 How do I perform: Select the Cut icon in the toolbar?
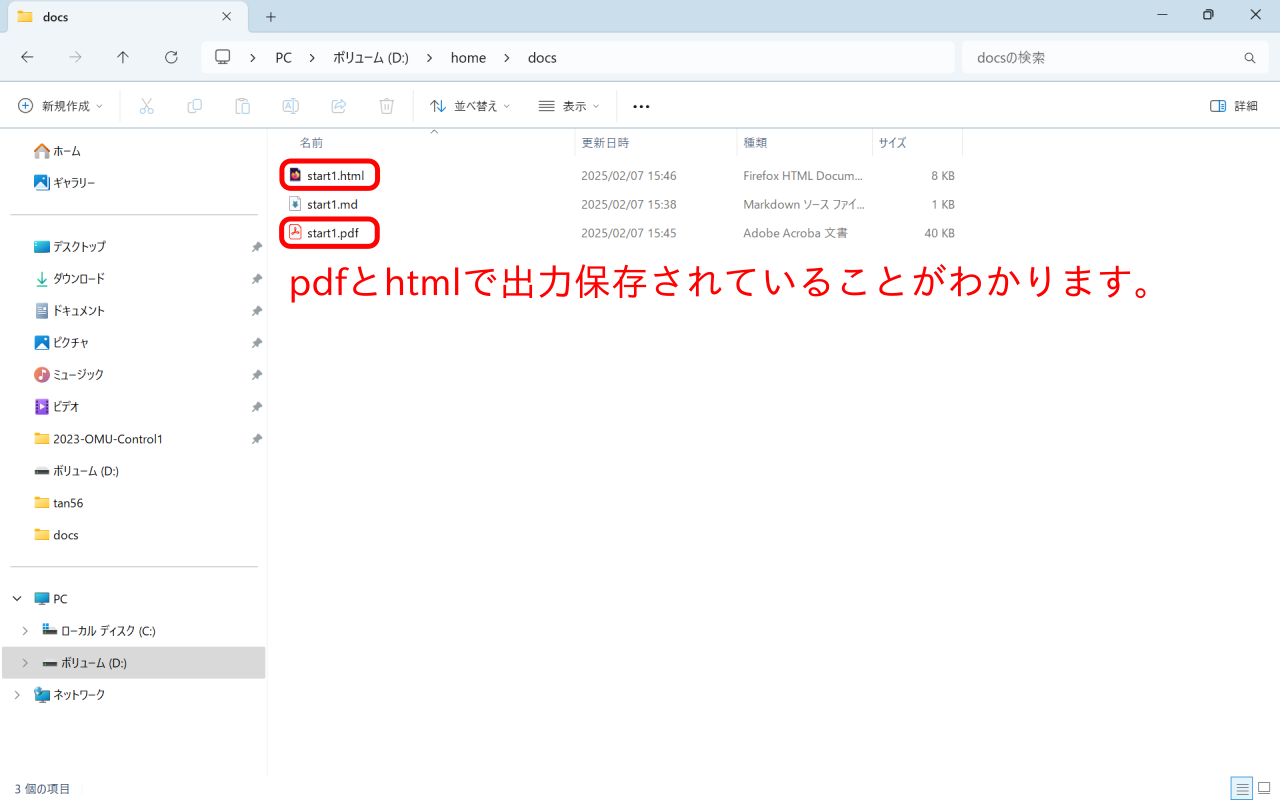146,105
